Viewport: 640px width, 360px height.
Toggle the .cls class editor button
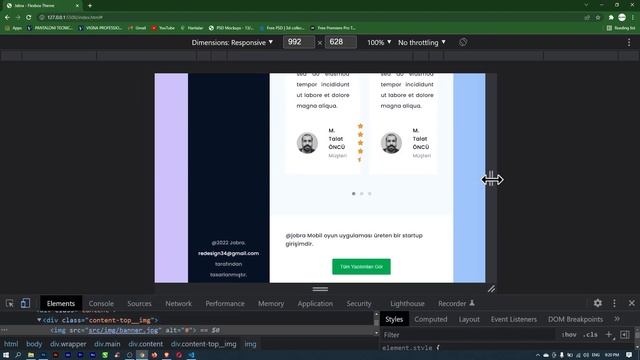pos(590,335)
